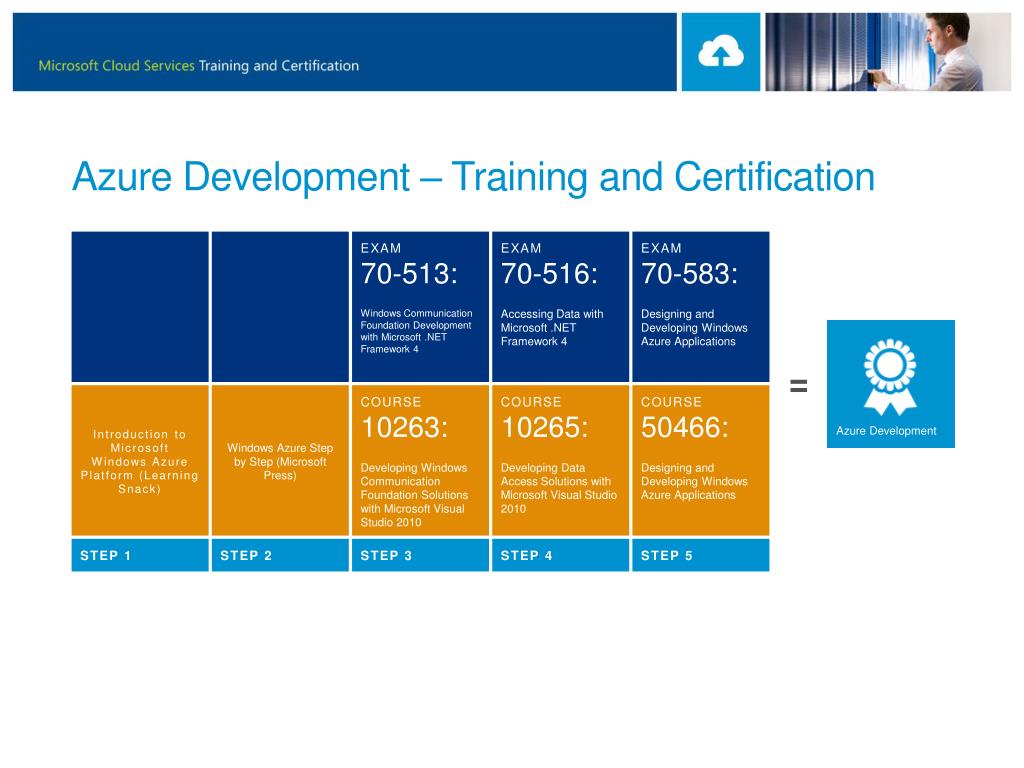Click exam description 'Designing and Developing Windows Azure Applications'
This screenshot has width=1024, height=768.
pos(694,328)
